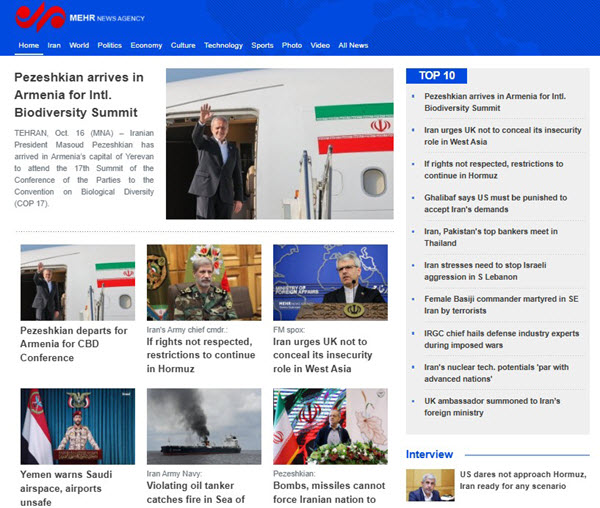Open 'Violating oil tanker catches fire in Sea of' story

pyautogui.click(x=196, y=493)
